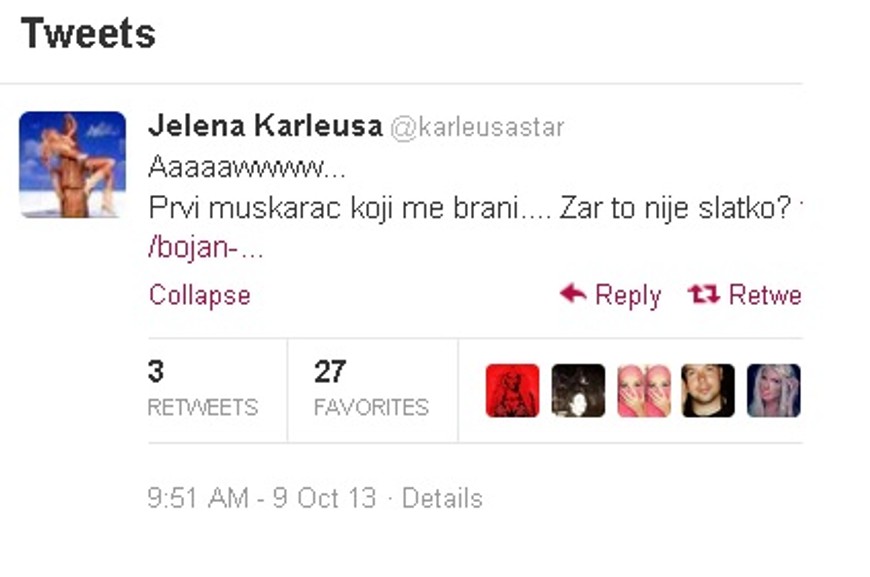Open the 9:51 AM - 9 Oct 13 timestamp
Screen dimensions: 870x577
(x=262, y=498)
